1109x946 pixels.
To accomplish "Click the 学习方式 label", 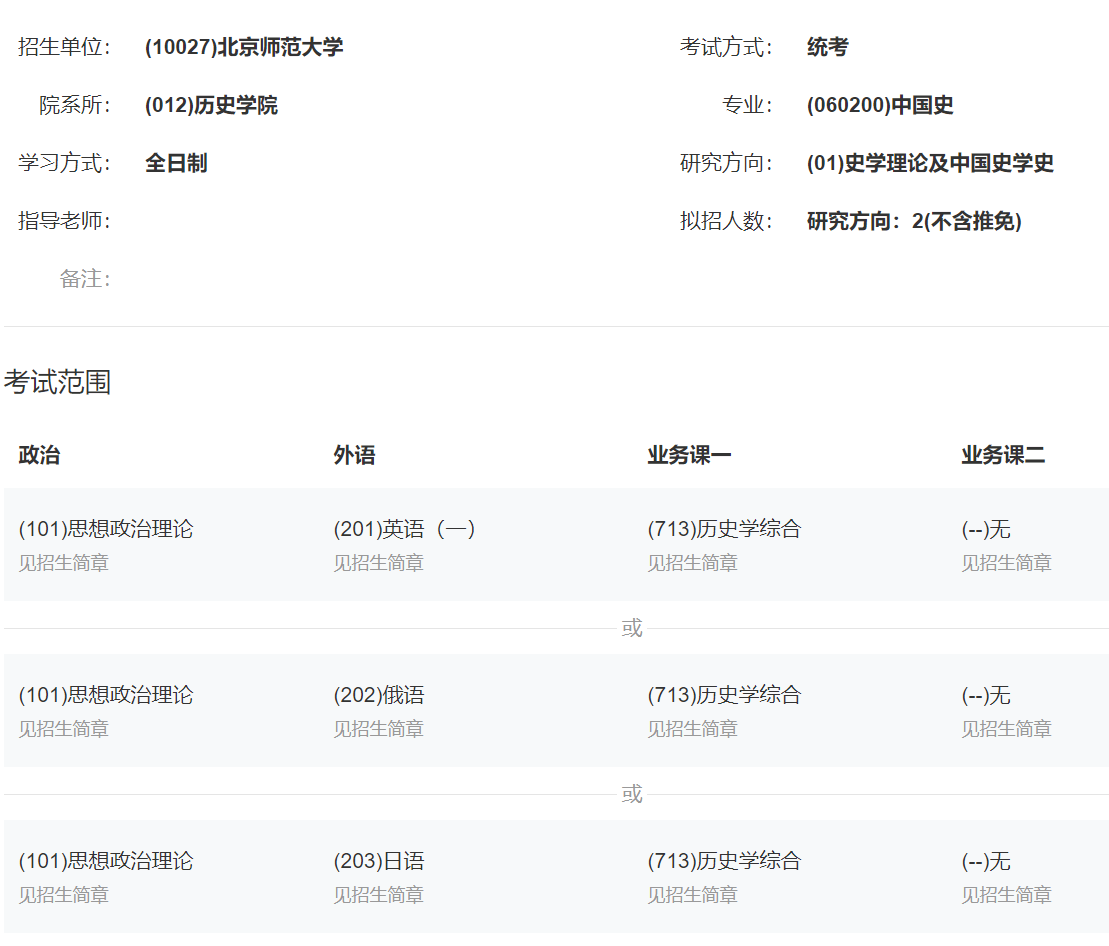I will [x=64, y=163].
